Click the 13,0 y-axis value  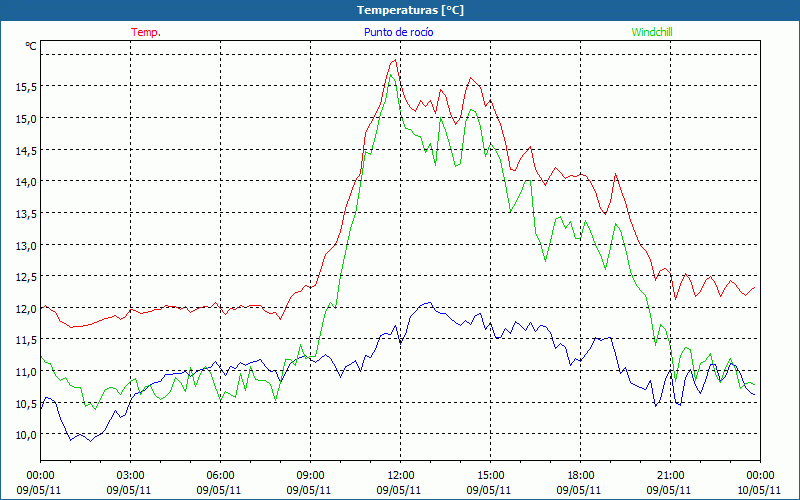tap(26, 245)
